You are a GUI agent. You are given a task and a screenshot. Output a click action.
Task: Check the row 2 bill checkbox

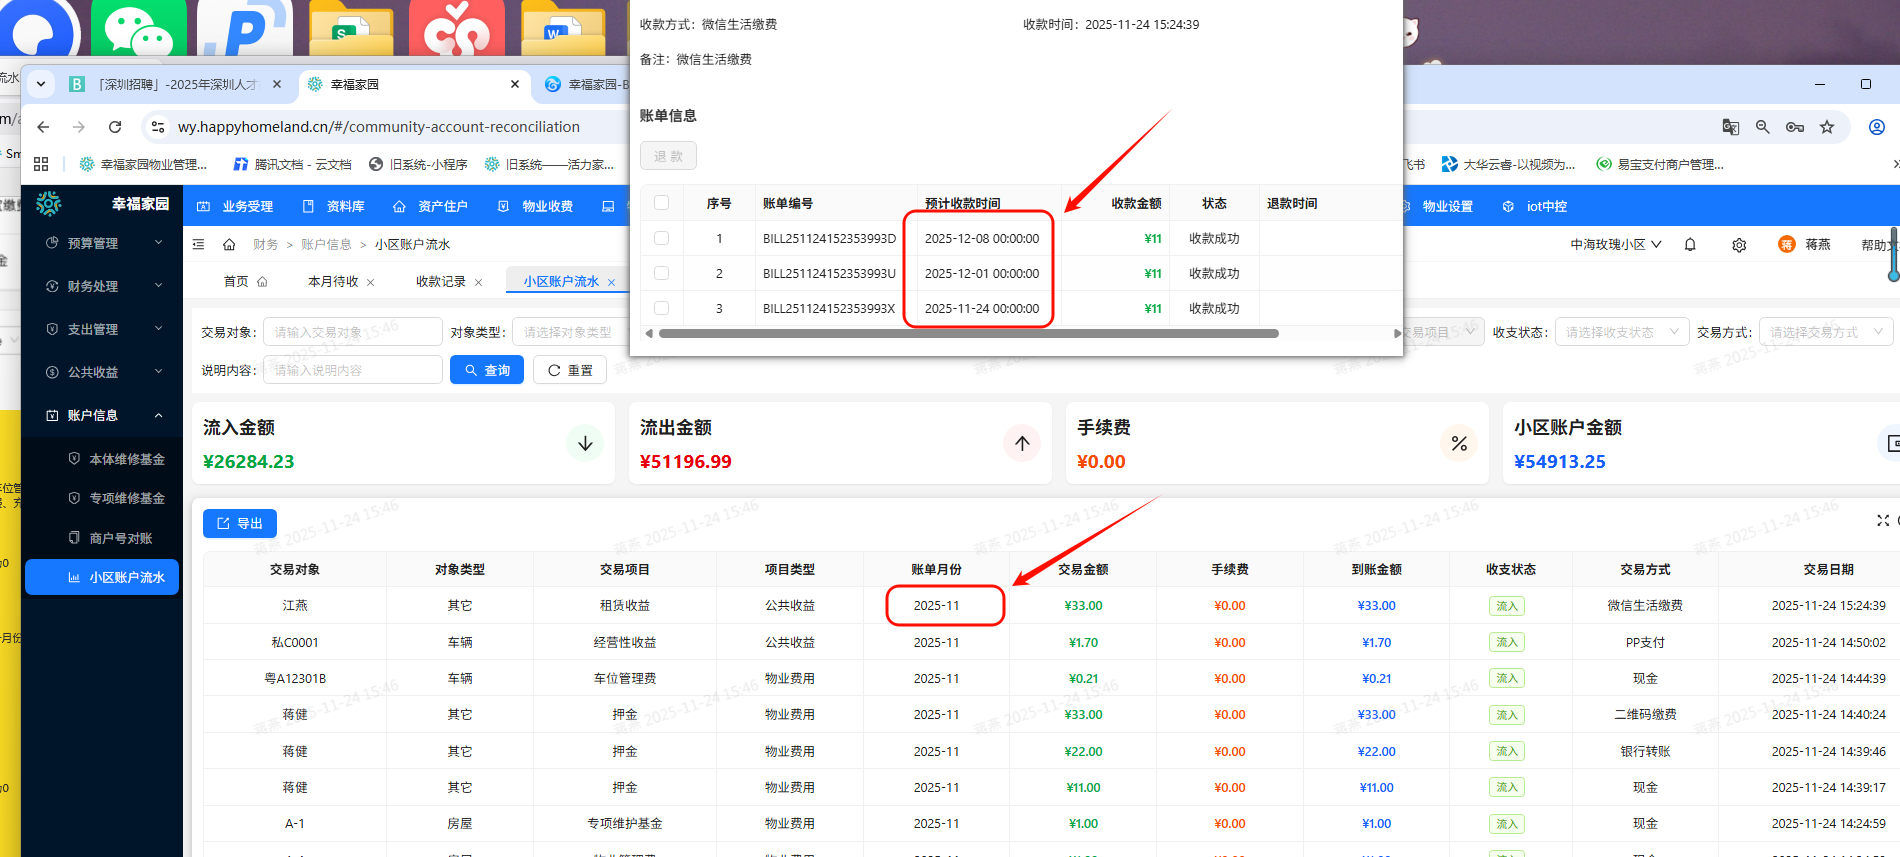[661, 273]
